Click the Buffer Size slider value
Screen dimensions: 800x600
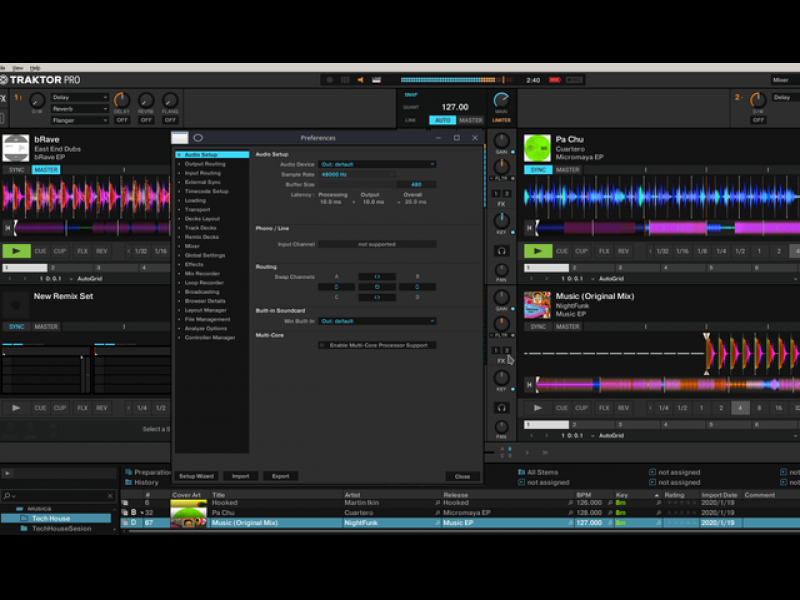tap(415, 184)
